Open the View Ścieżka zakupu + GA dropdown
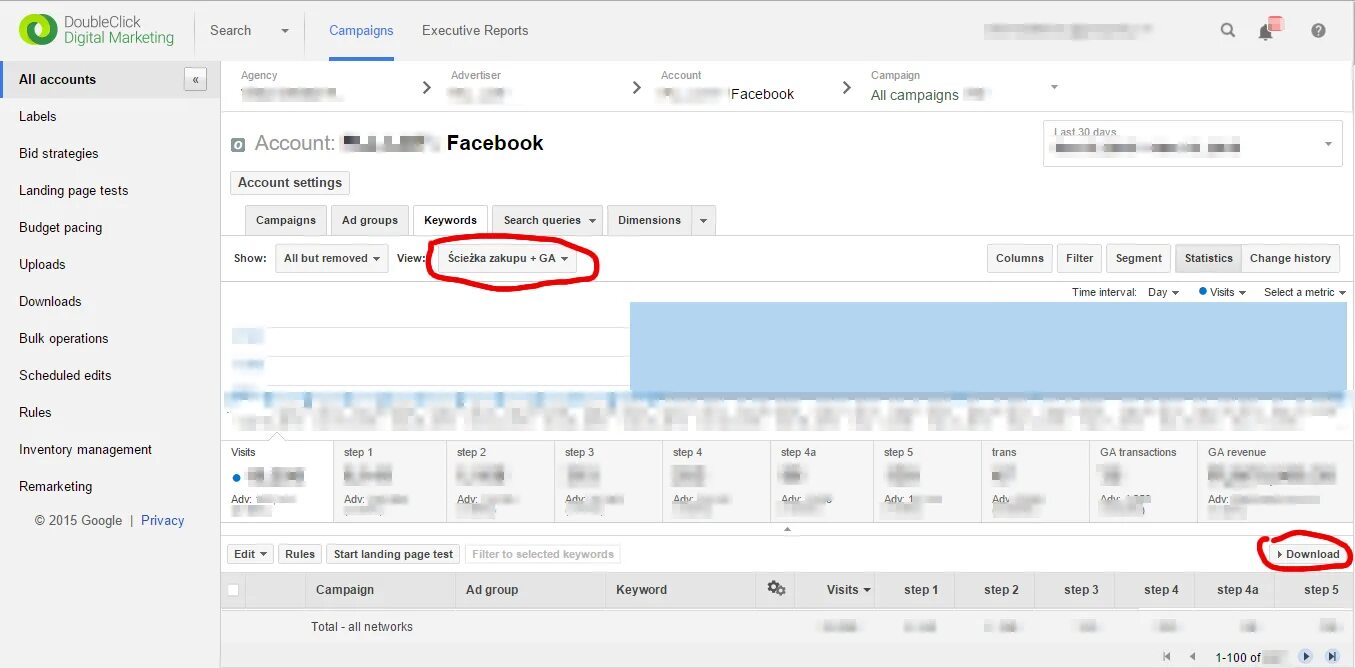 508,258
